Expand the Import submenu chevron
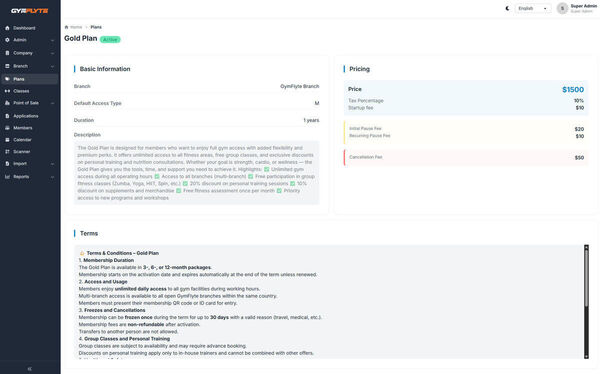 pos(52,163)
